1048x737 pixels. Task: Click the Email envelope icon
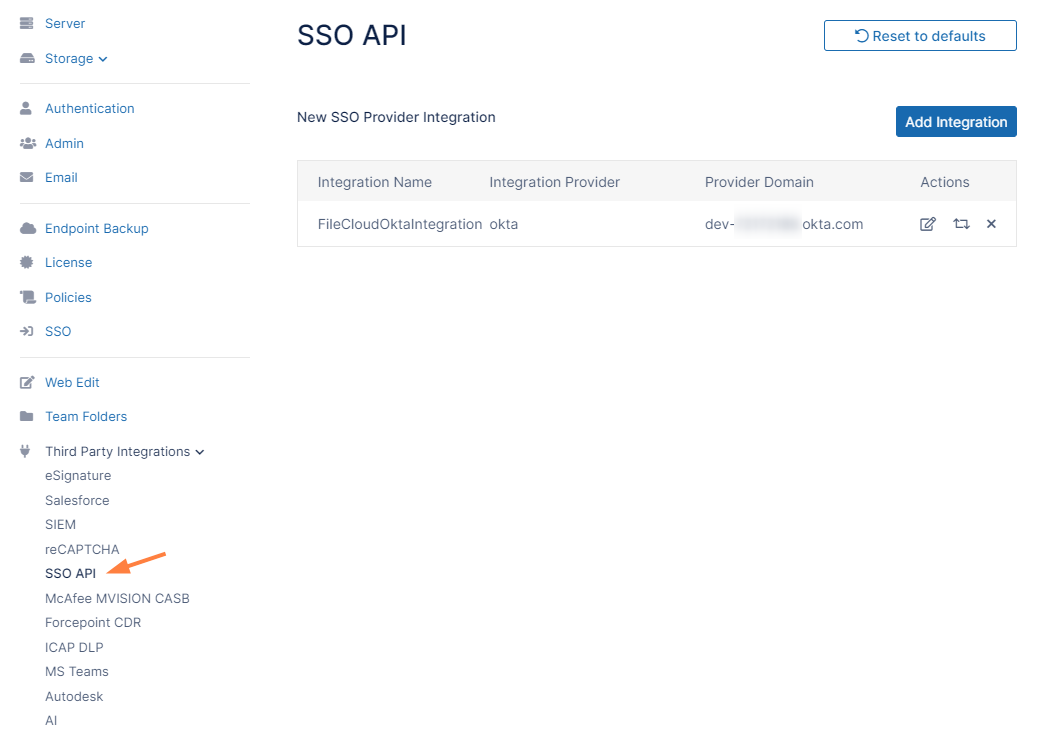coord(27,177)
